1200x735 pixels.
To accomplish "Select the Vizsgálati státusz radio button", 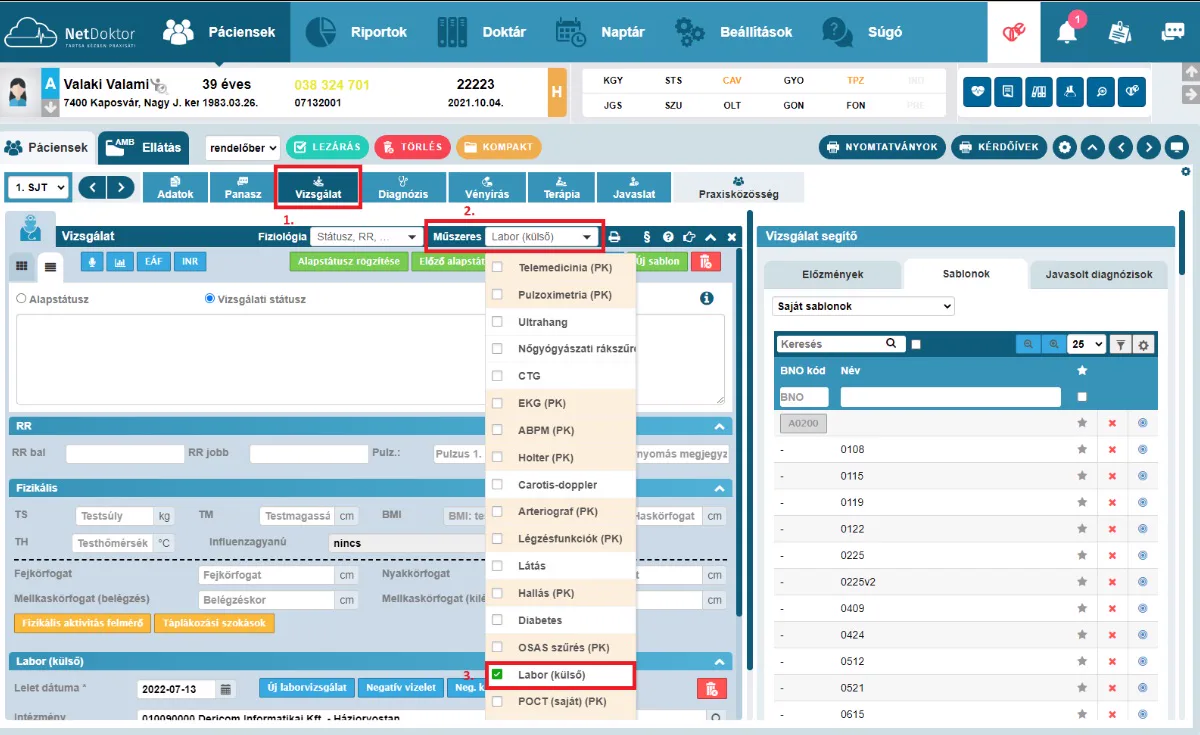I will (x=210, y=298).
